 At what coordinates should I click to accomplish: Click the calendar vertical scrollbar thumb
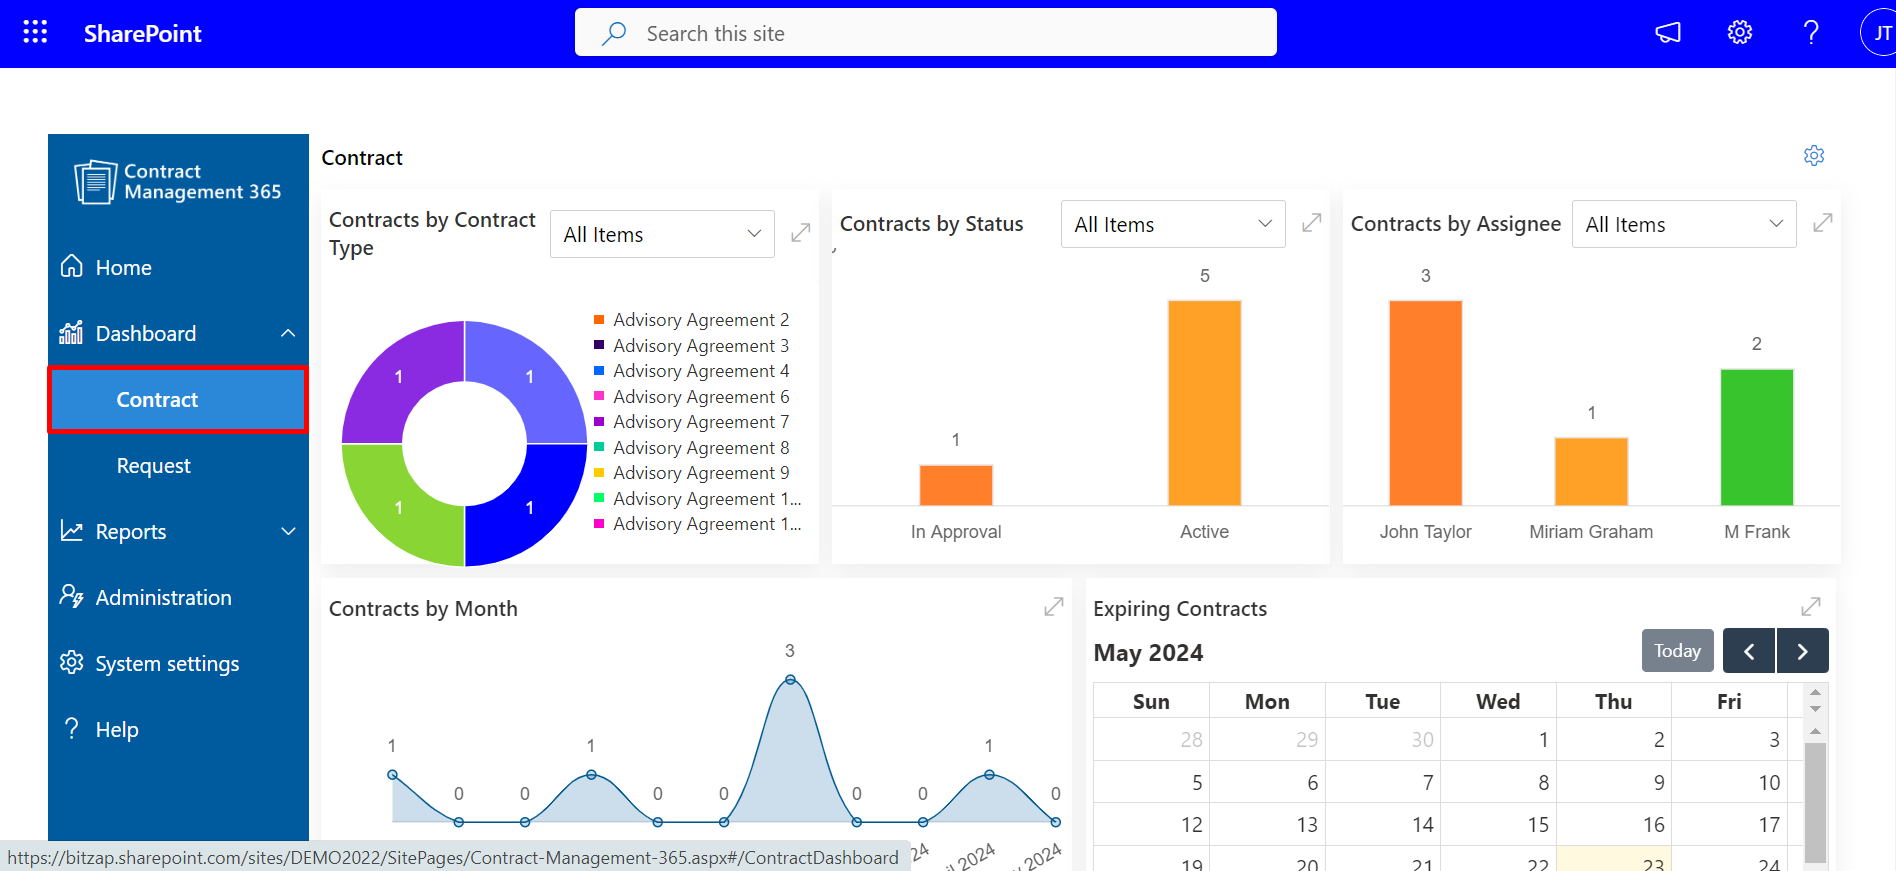[1816, 802]
